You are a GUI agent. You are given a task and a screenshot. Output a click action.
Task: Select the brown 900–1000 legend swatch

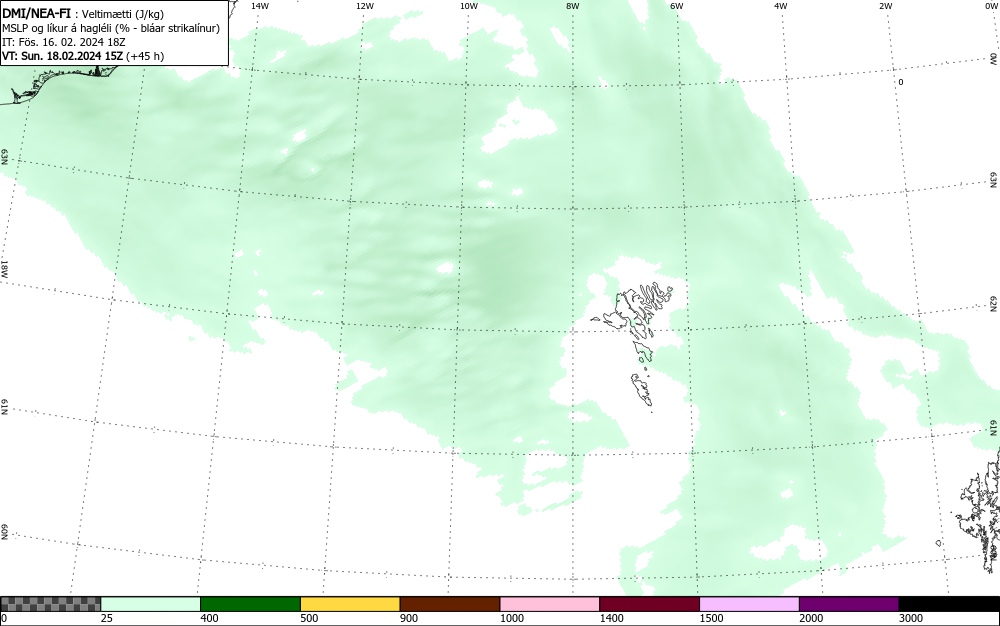point(450,604)
